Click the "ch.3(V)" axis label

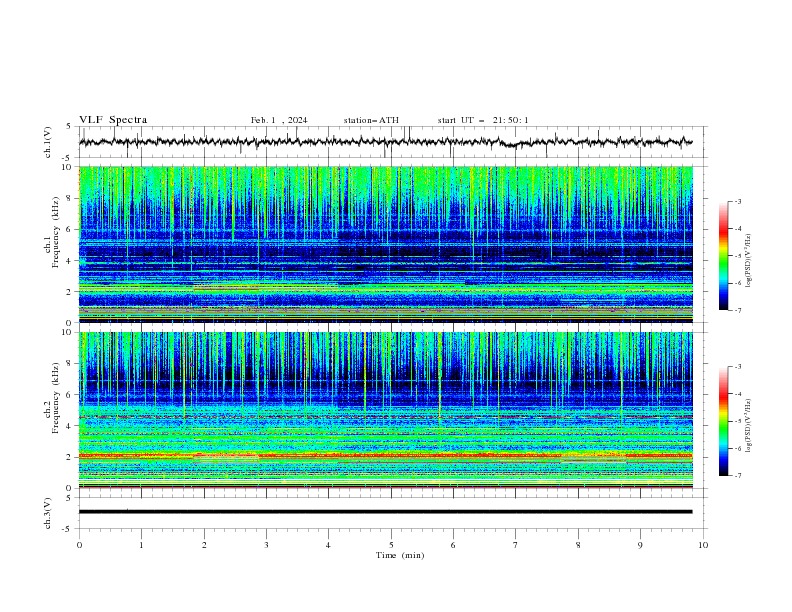[48, 513]
